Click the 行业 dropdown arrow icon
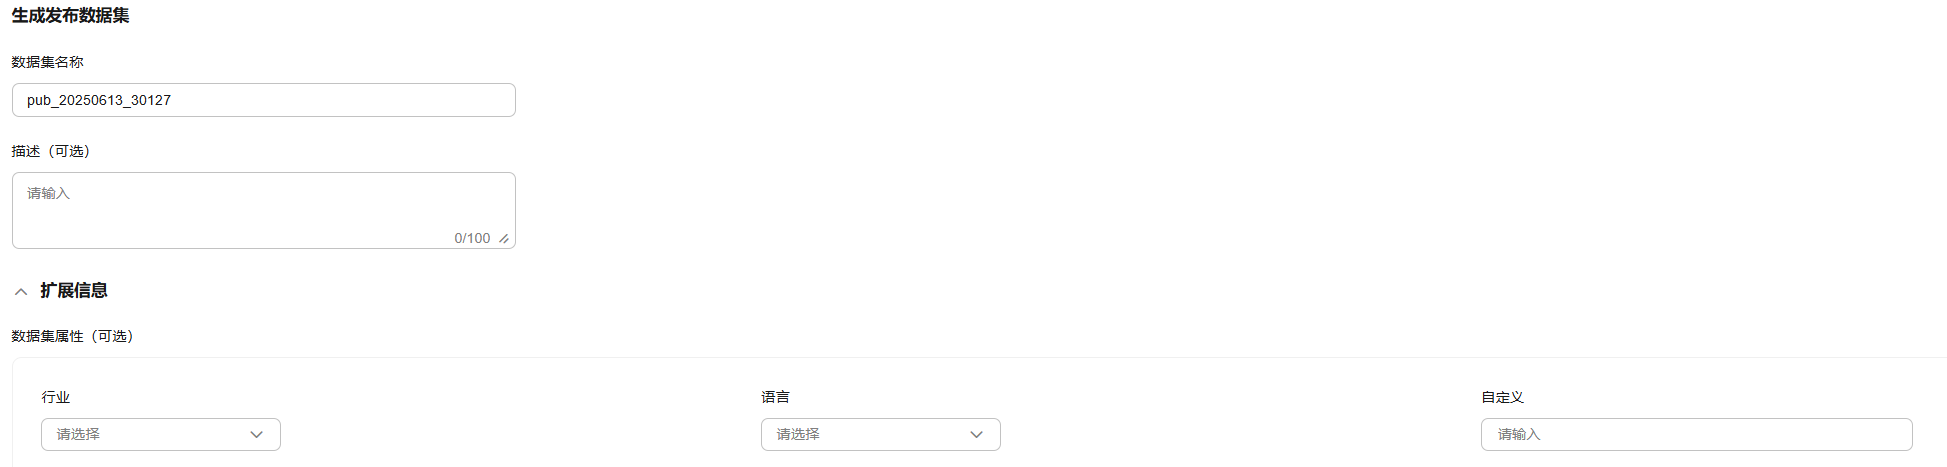Viewport: 1947px width, 467px height. (257, 435)
